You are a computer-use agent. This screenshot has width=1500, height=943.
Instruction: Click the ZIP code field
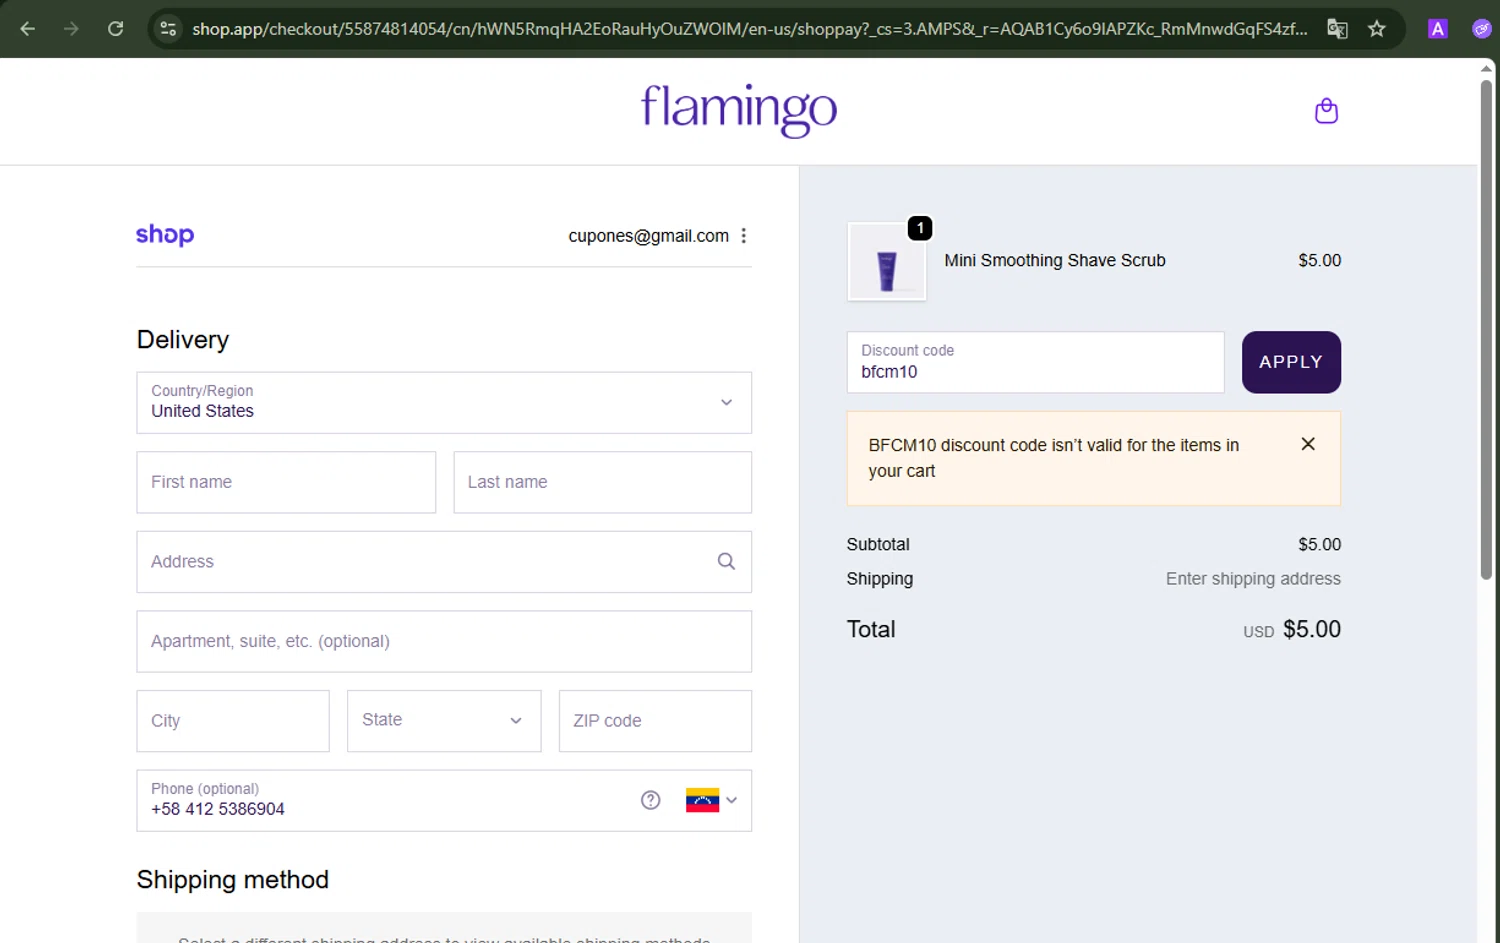point(655,721)
